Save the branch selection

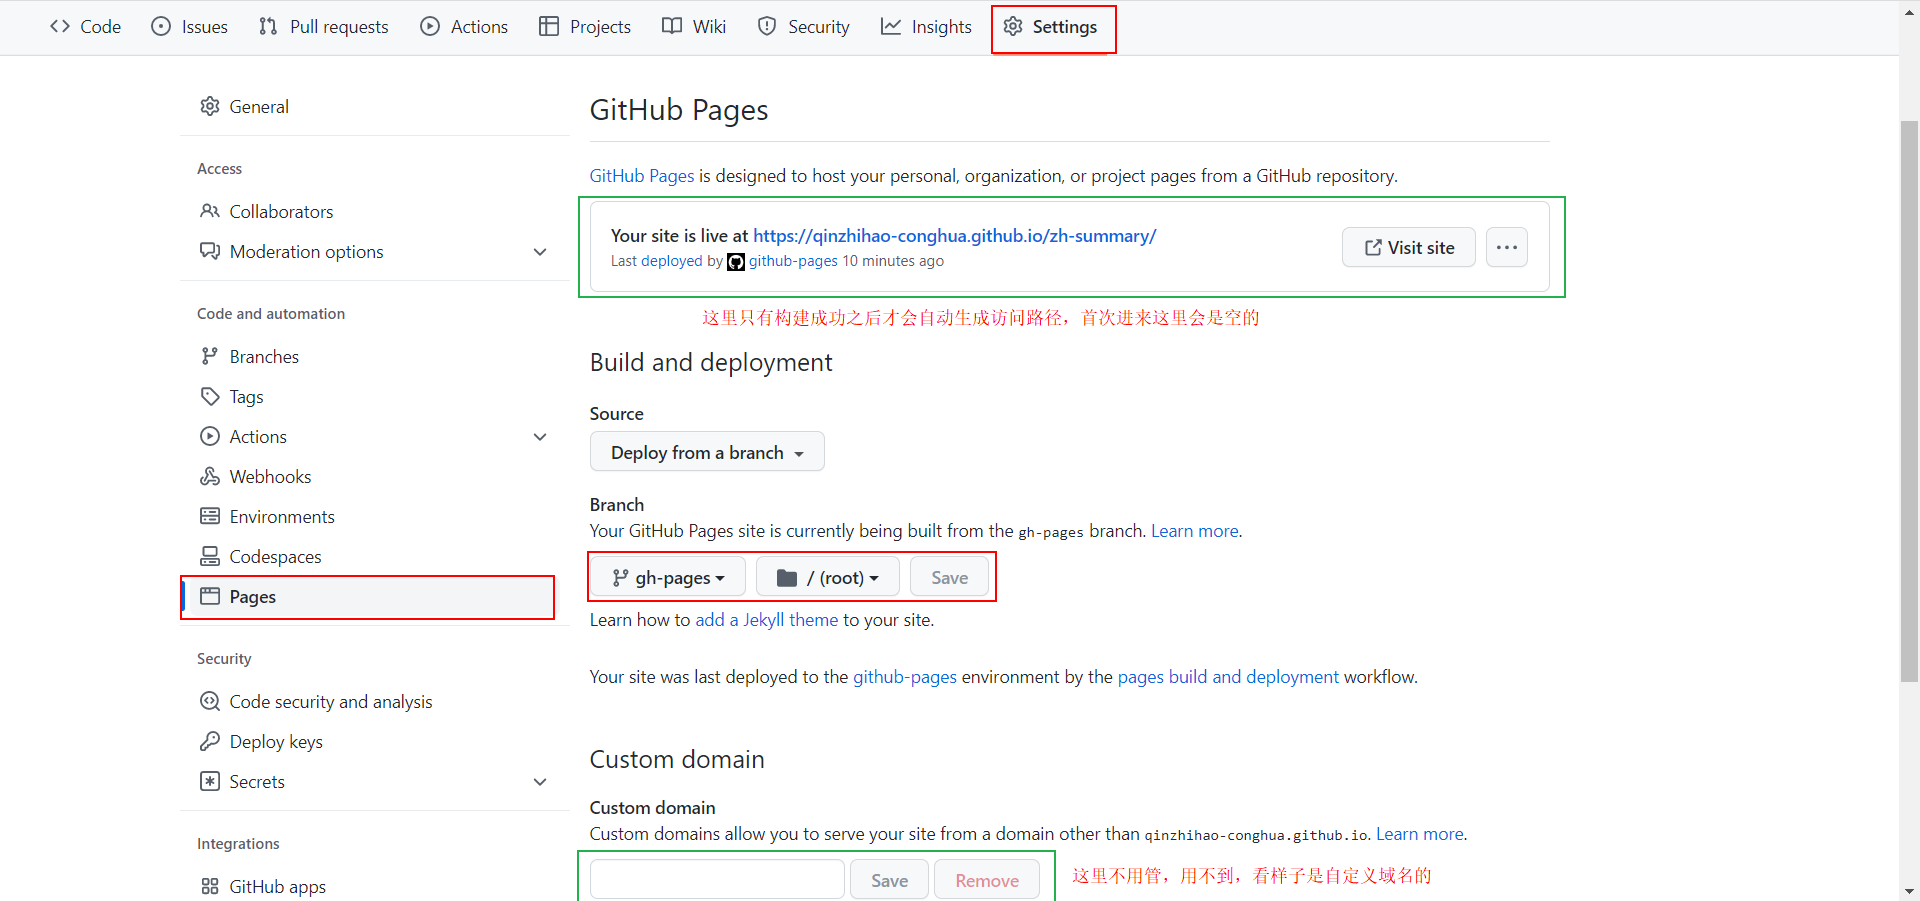click(x=949, y=577)
